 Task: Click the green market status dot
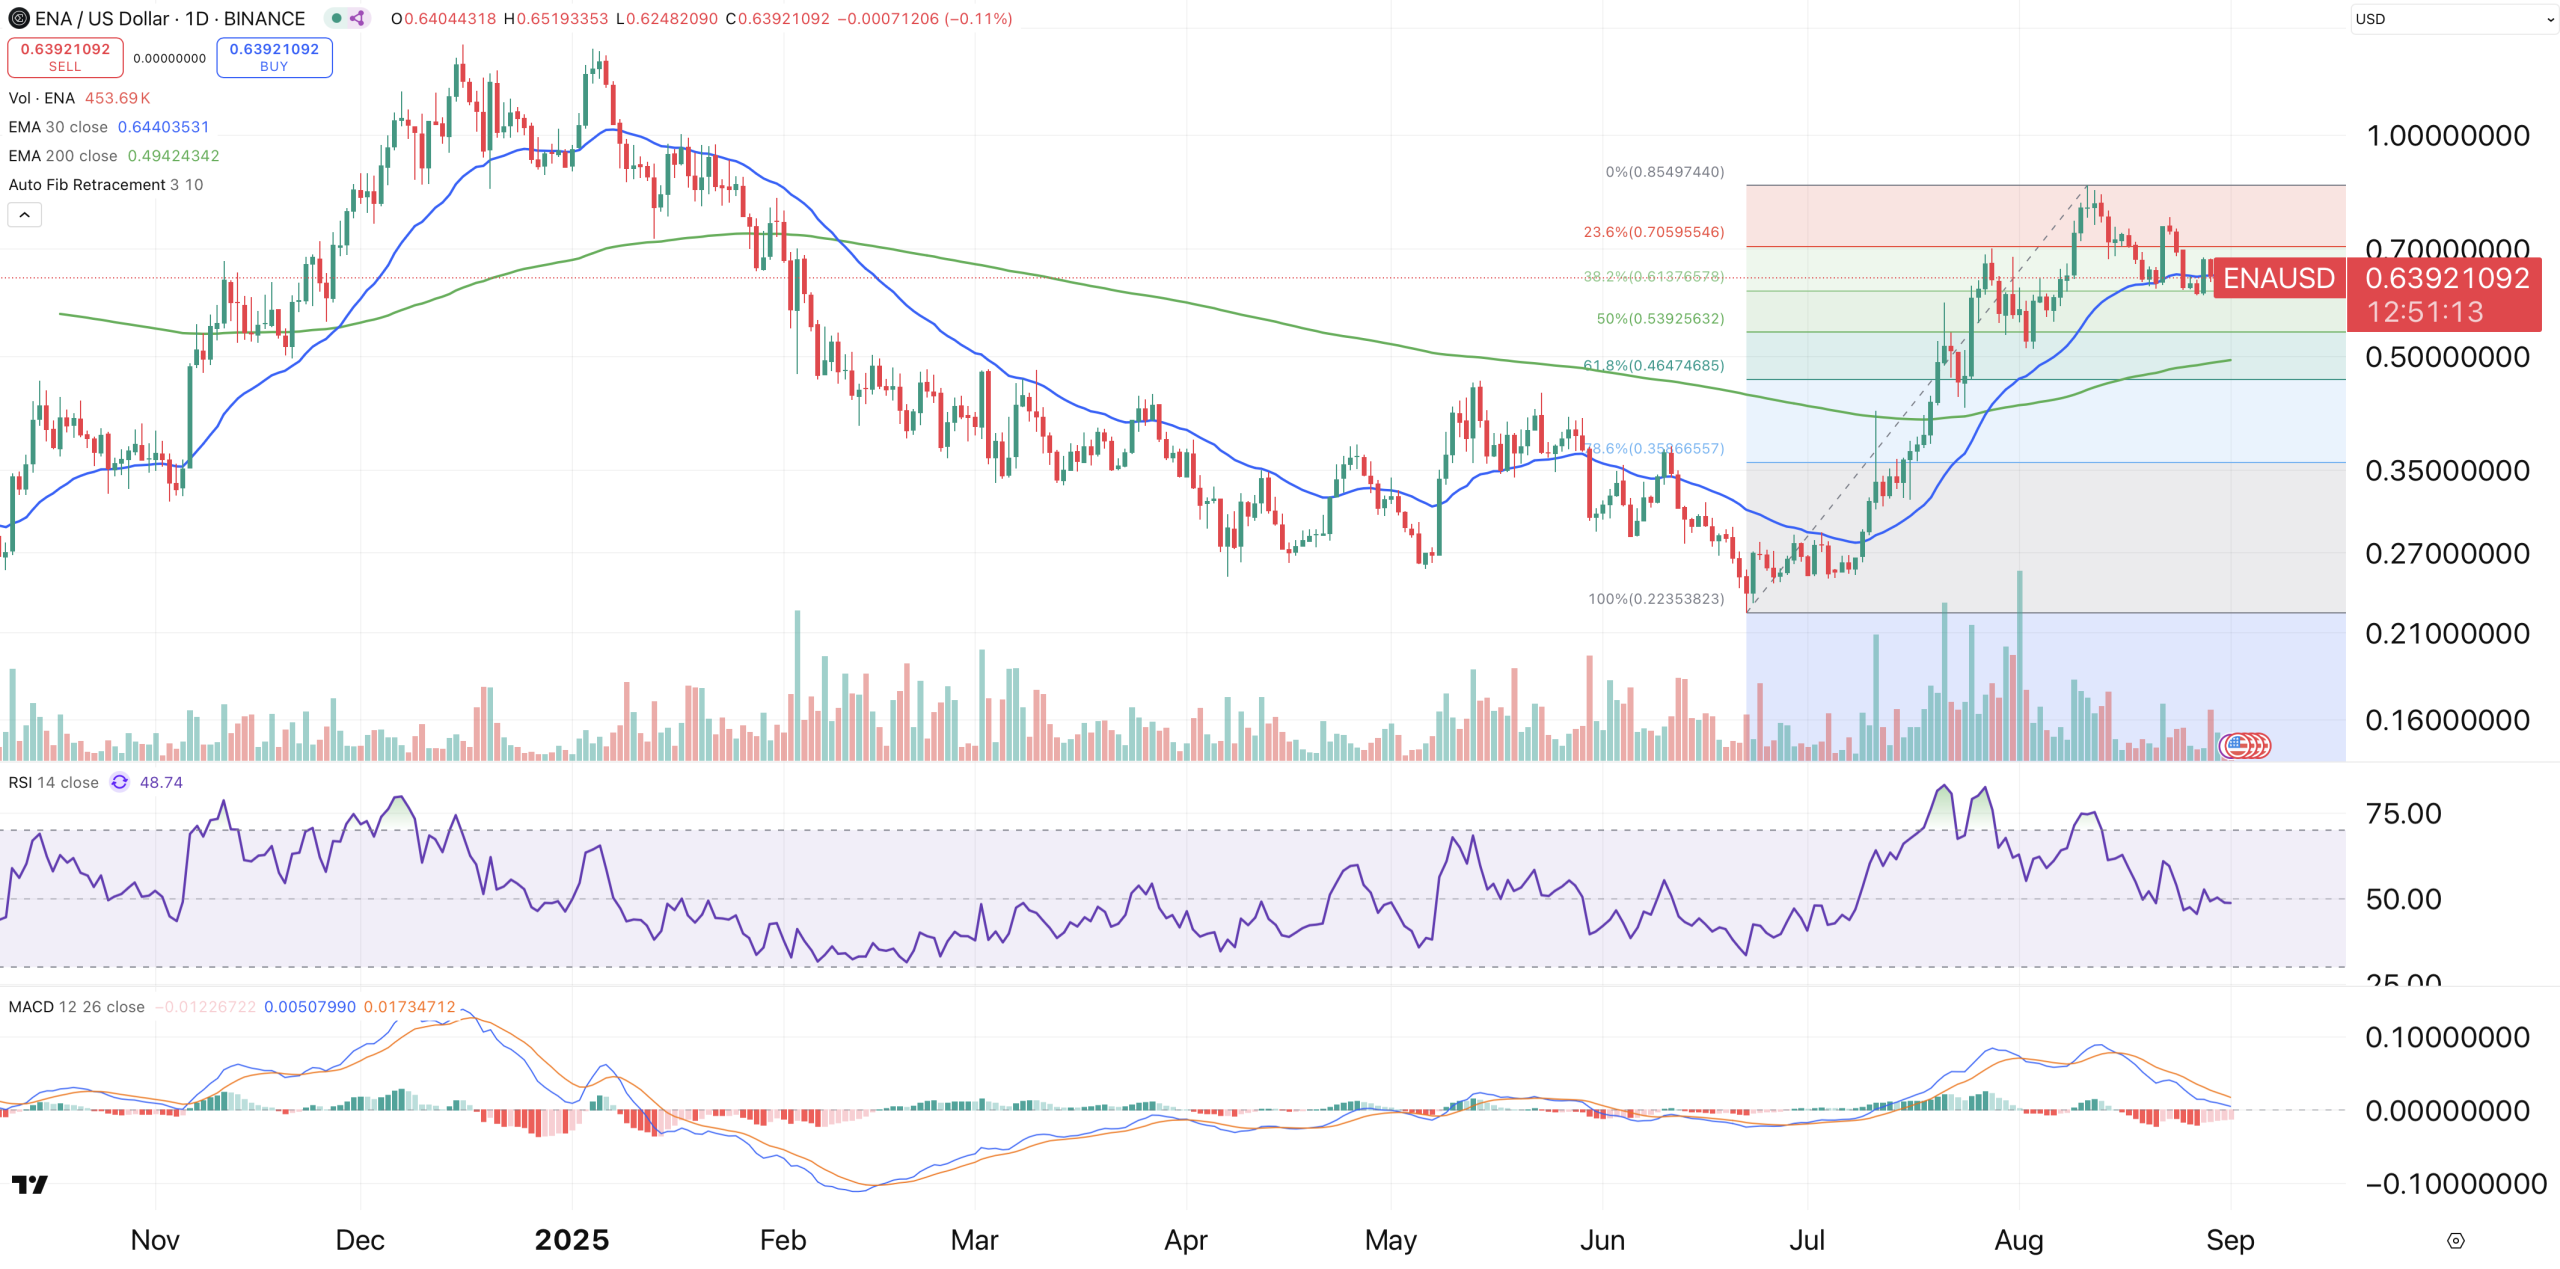pyautogui.click(x=337, y=18)
